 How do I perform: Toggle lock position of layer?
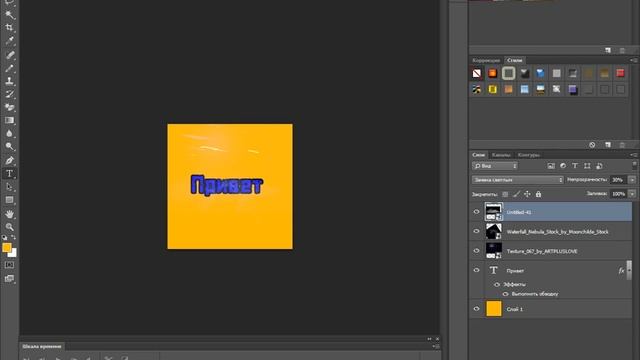[x=527, y=194]
